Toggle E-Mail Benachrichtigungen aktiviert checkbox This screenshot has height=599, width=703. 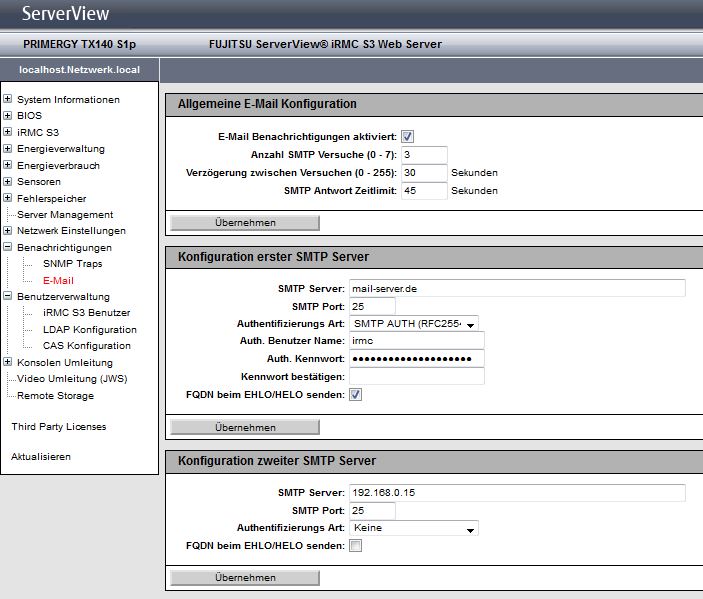[408, 136]
